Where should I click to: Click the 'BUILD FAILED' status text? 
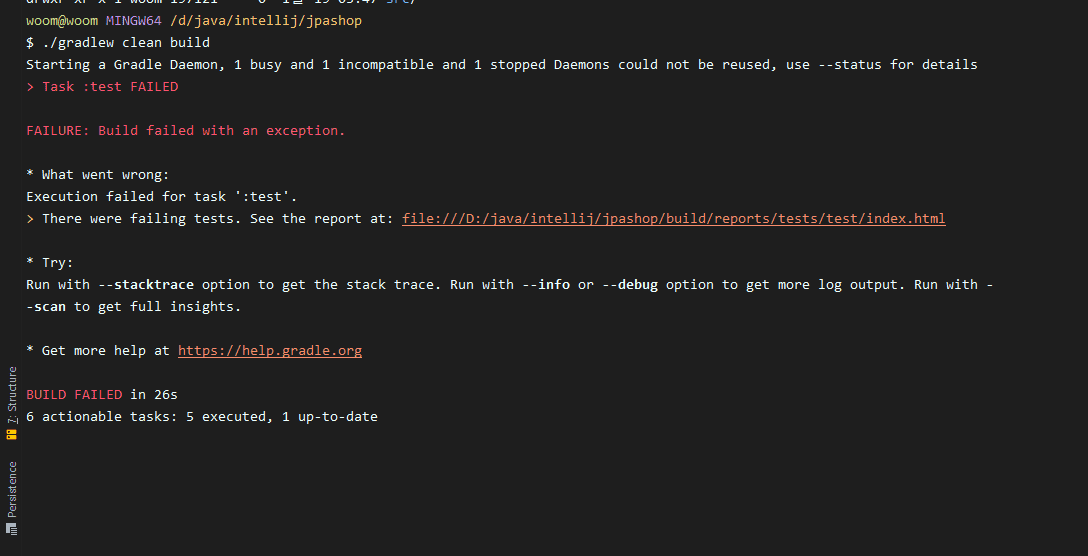point(74,395)
